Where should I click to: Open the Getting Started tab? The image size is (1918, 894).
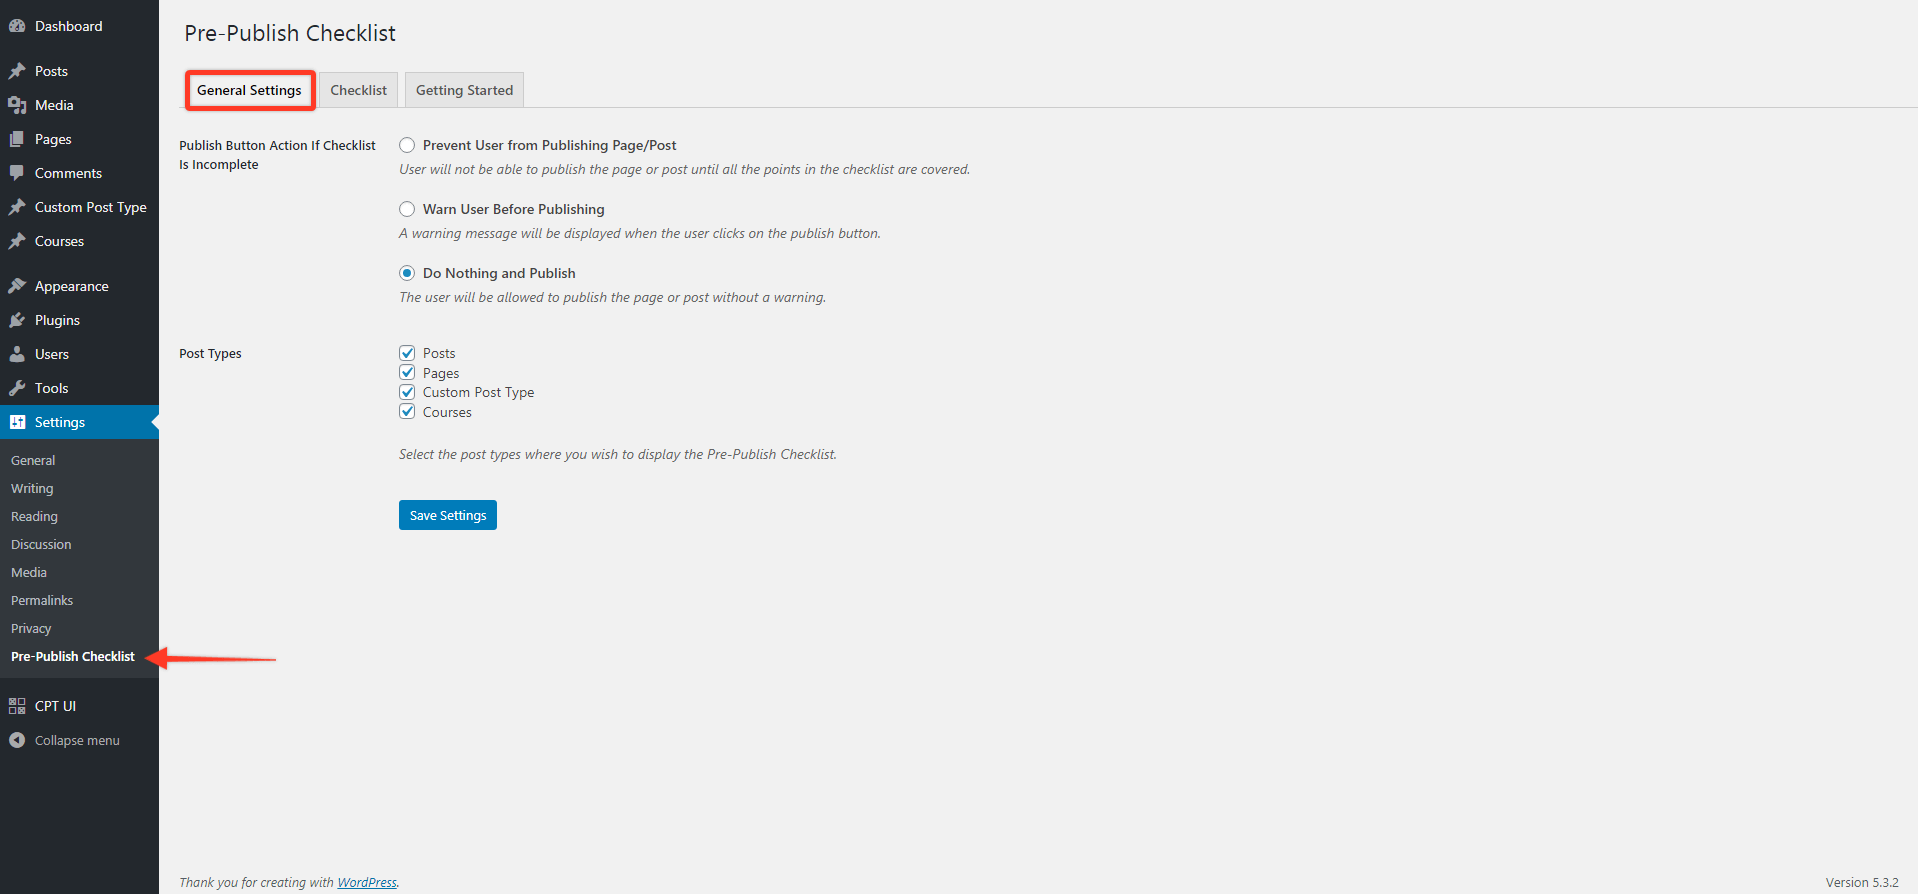point(464,90)
